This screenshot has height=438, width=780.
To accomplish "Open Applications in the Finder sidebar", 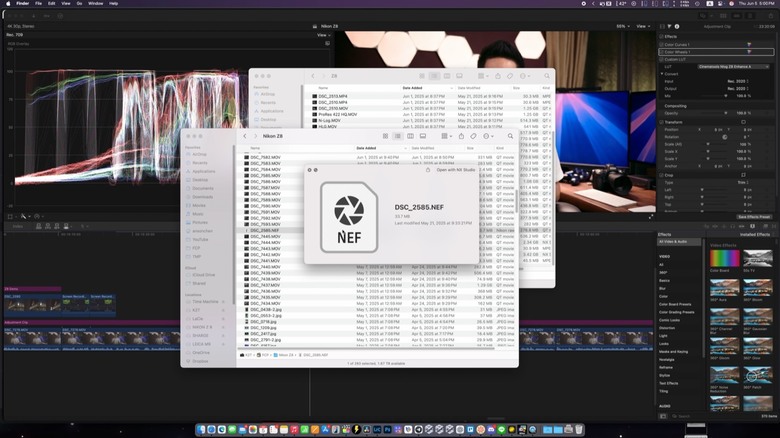I will [x=203, y=171].
